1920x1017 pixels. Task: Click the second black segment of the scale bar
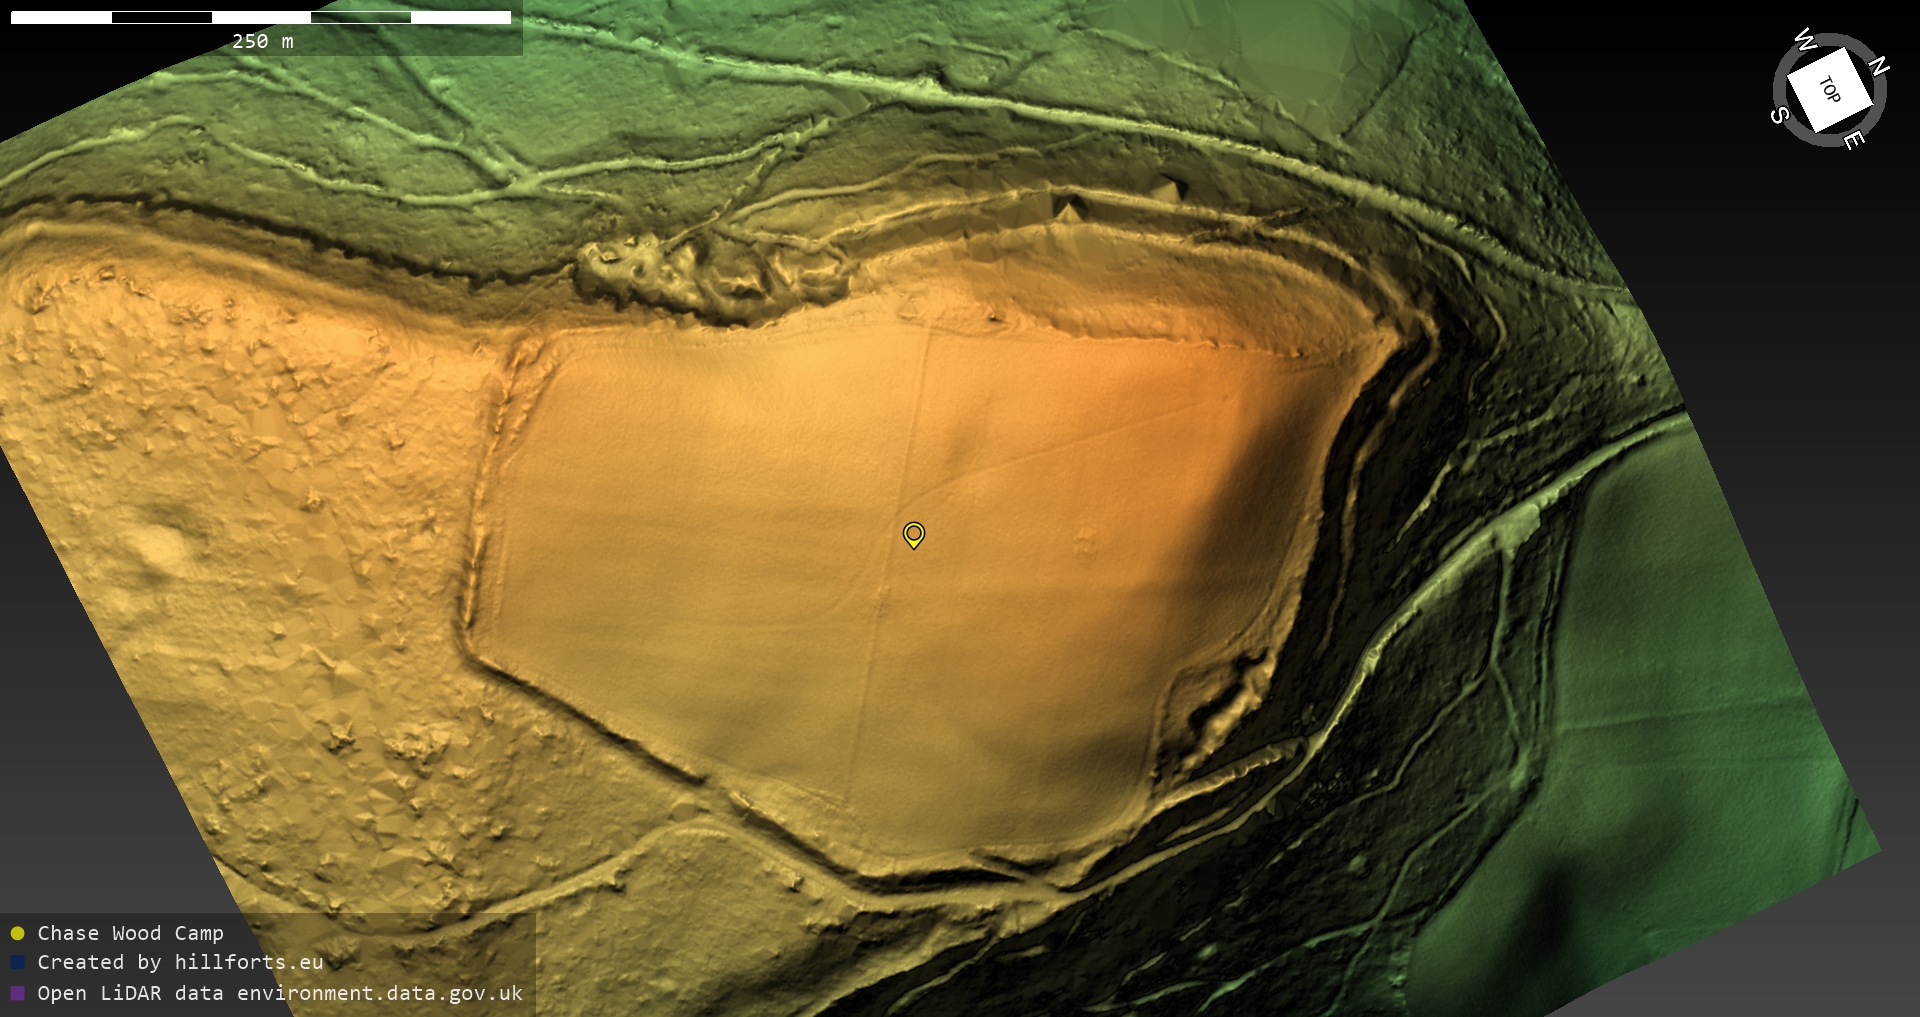pos(361,17)
